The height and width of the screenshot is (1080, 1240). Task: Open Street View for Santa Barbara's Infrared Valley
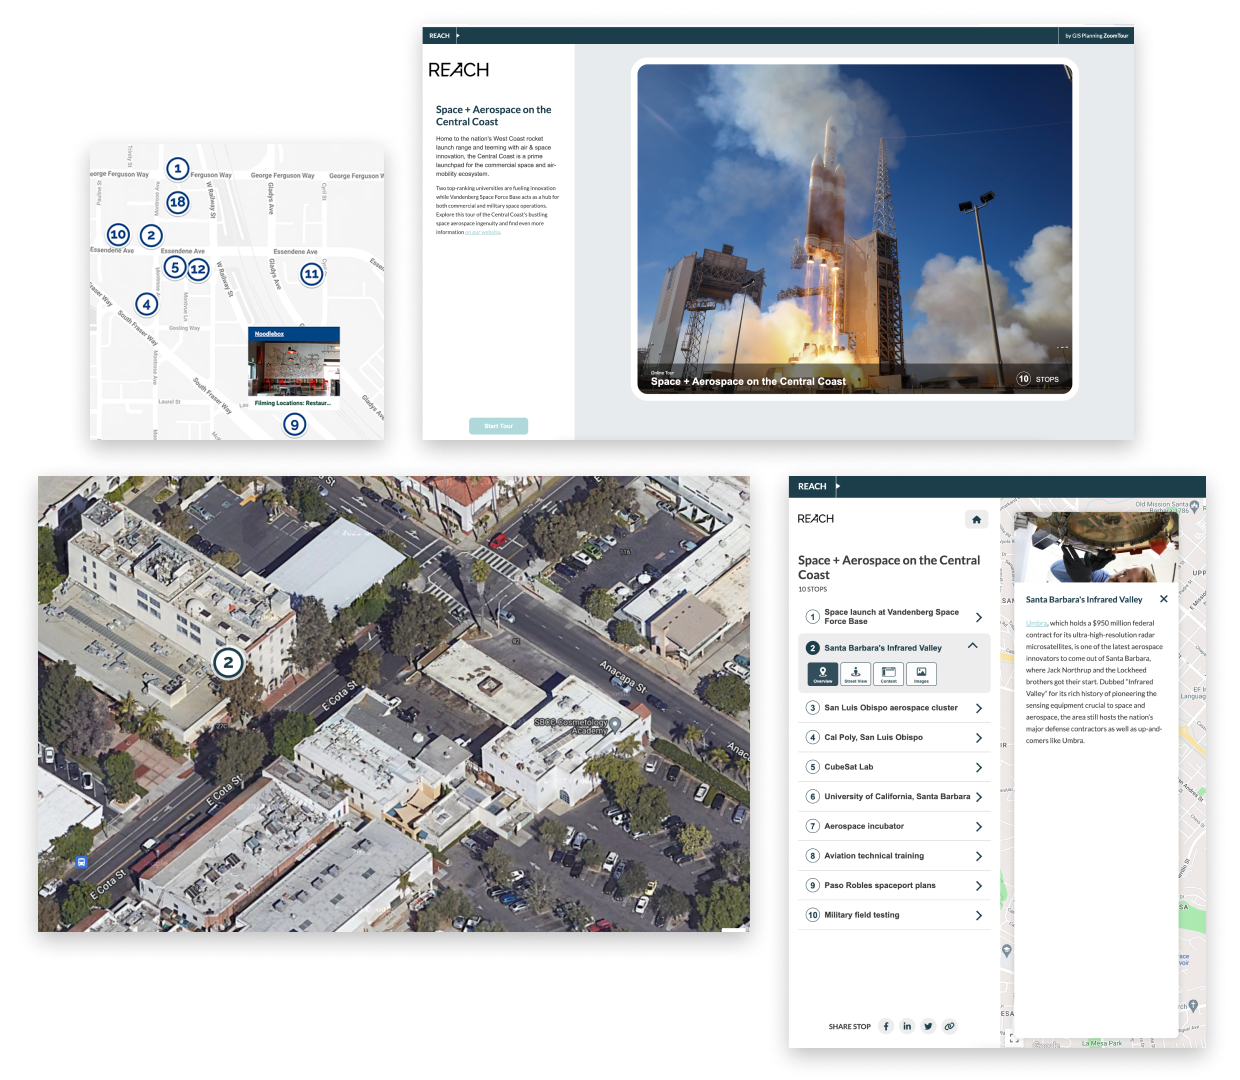coord(855,674)
